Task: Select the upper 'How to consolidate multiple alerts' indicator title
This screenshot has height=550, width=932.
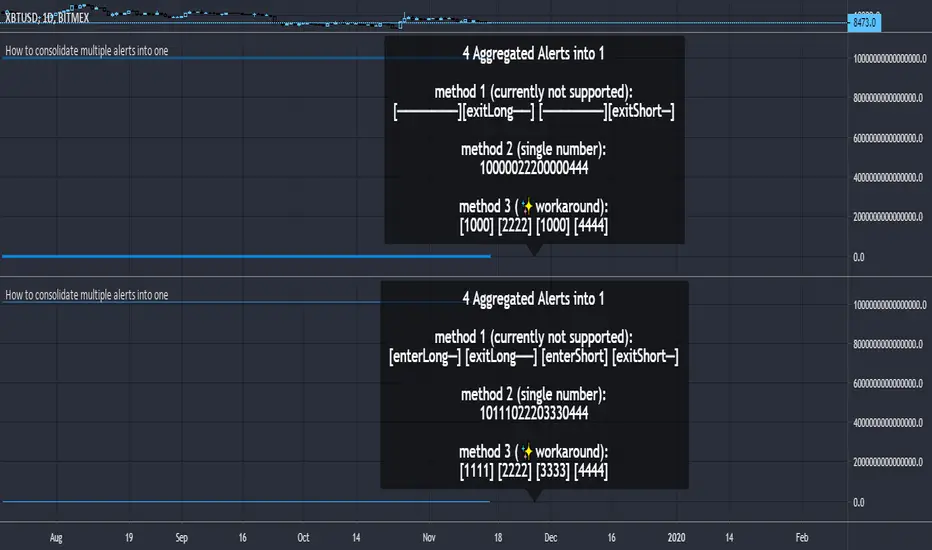Action: pos(87,49)
